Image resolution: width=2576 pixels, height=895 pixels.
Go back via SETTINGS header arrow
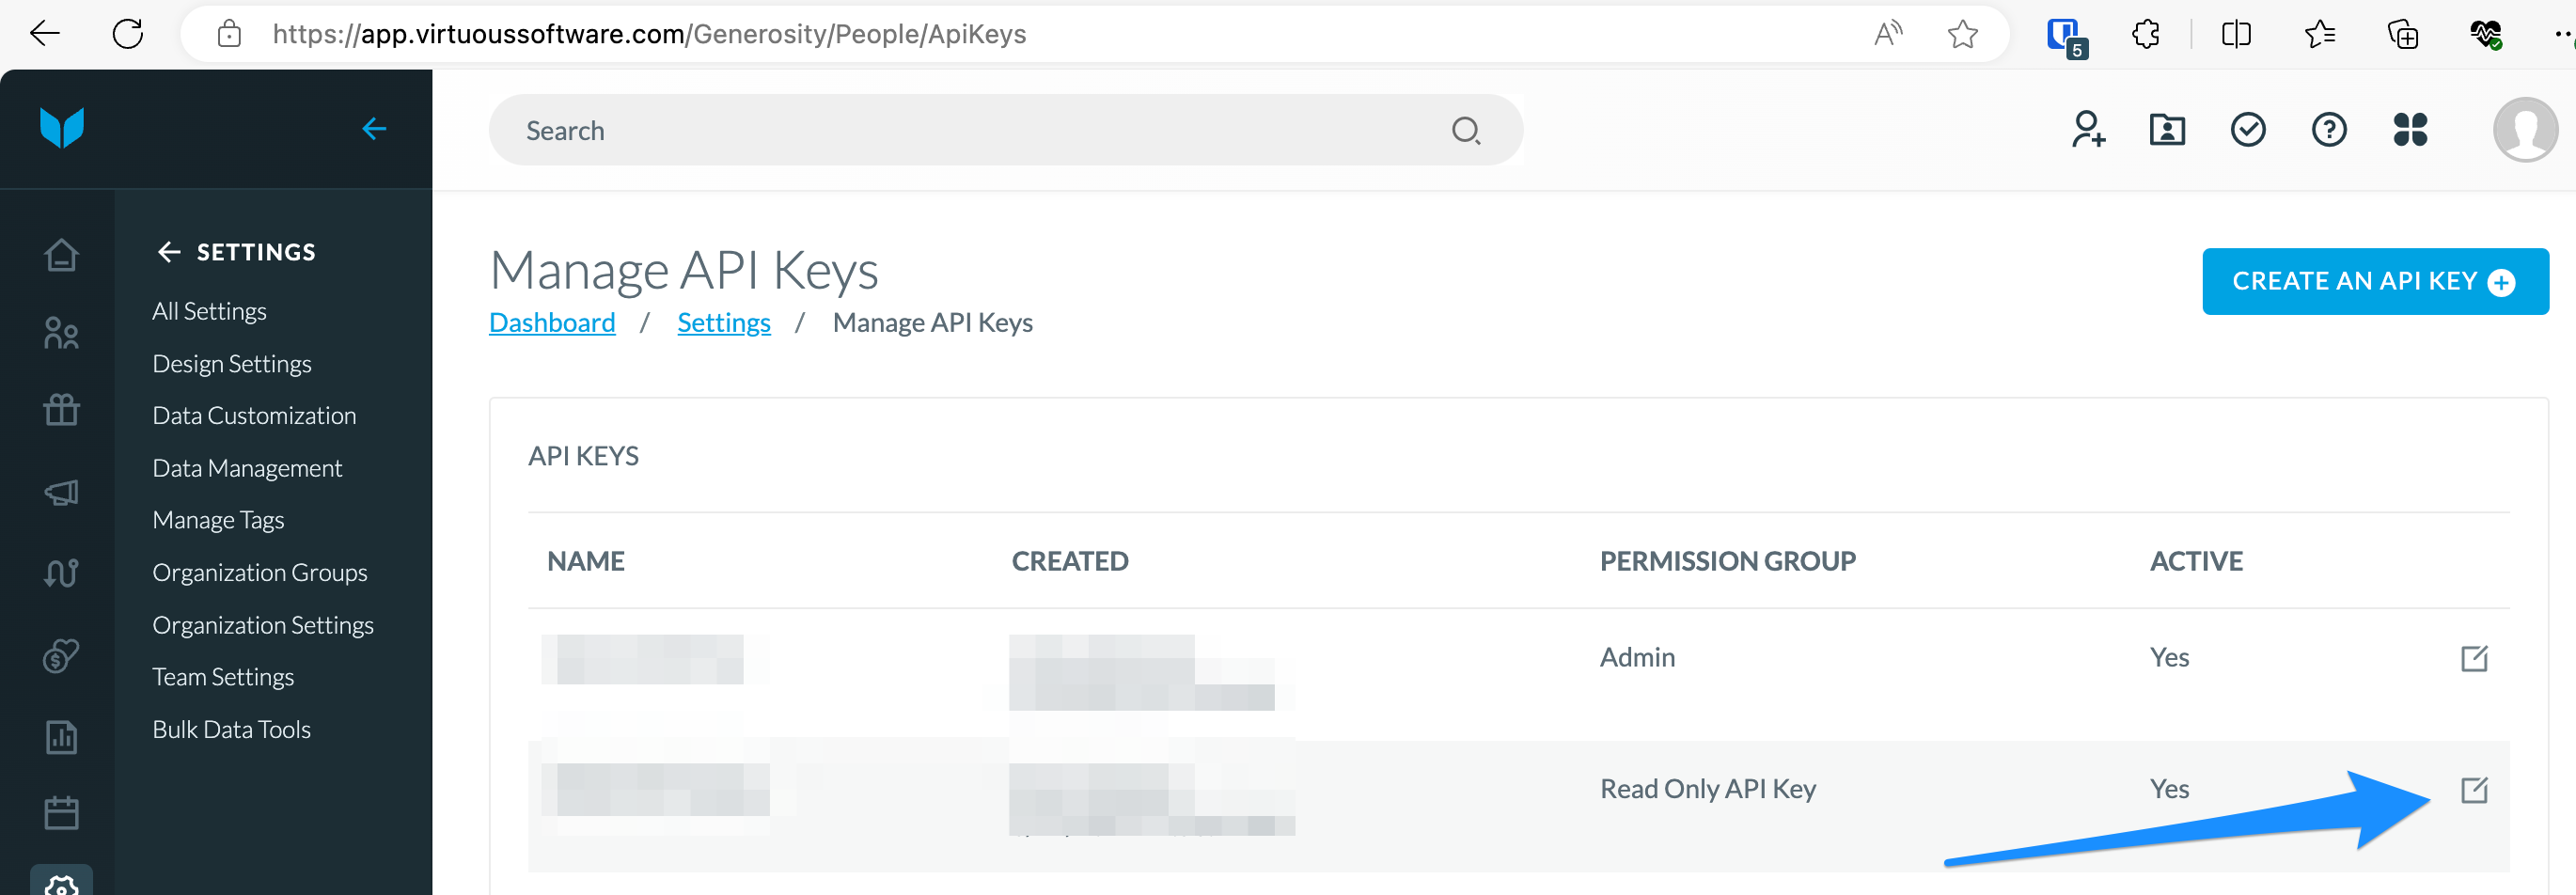coord(169,252)
